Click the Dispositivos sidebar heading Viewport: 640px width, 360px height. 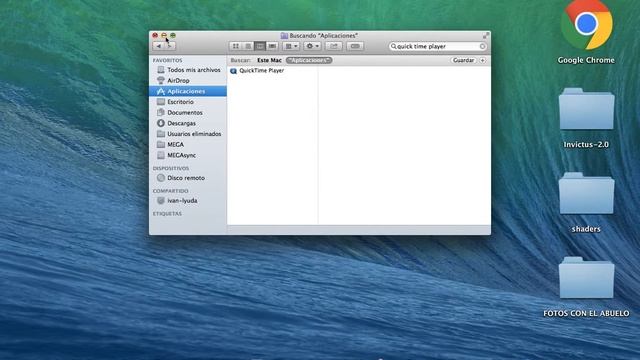[171, 168]
